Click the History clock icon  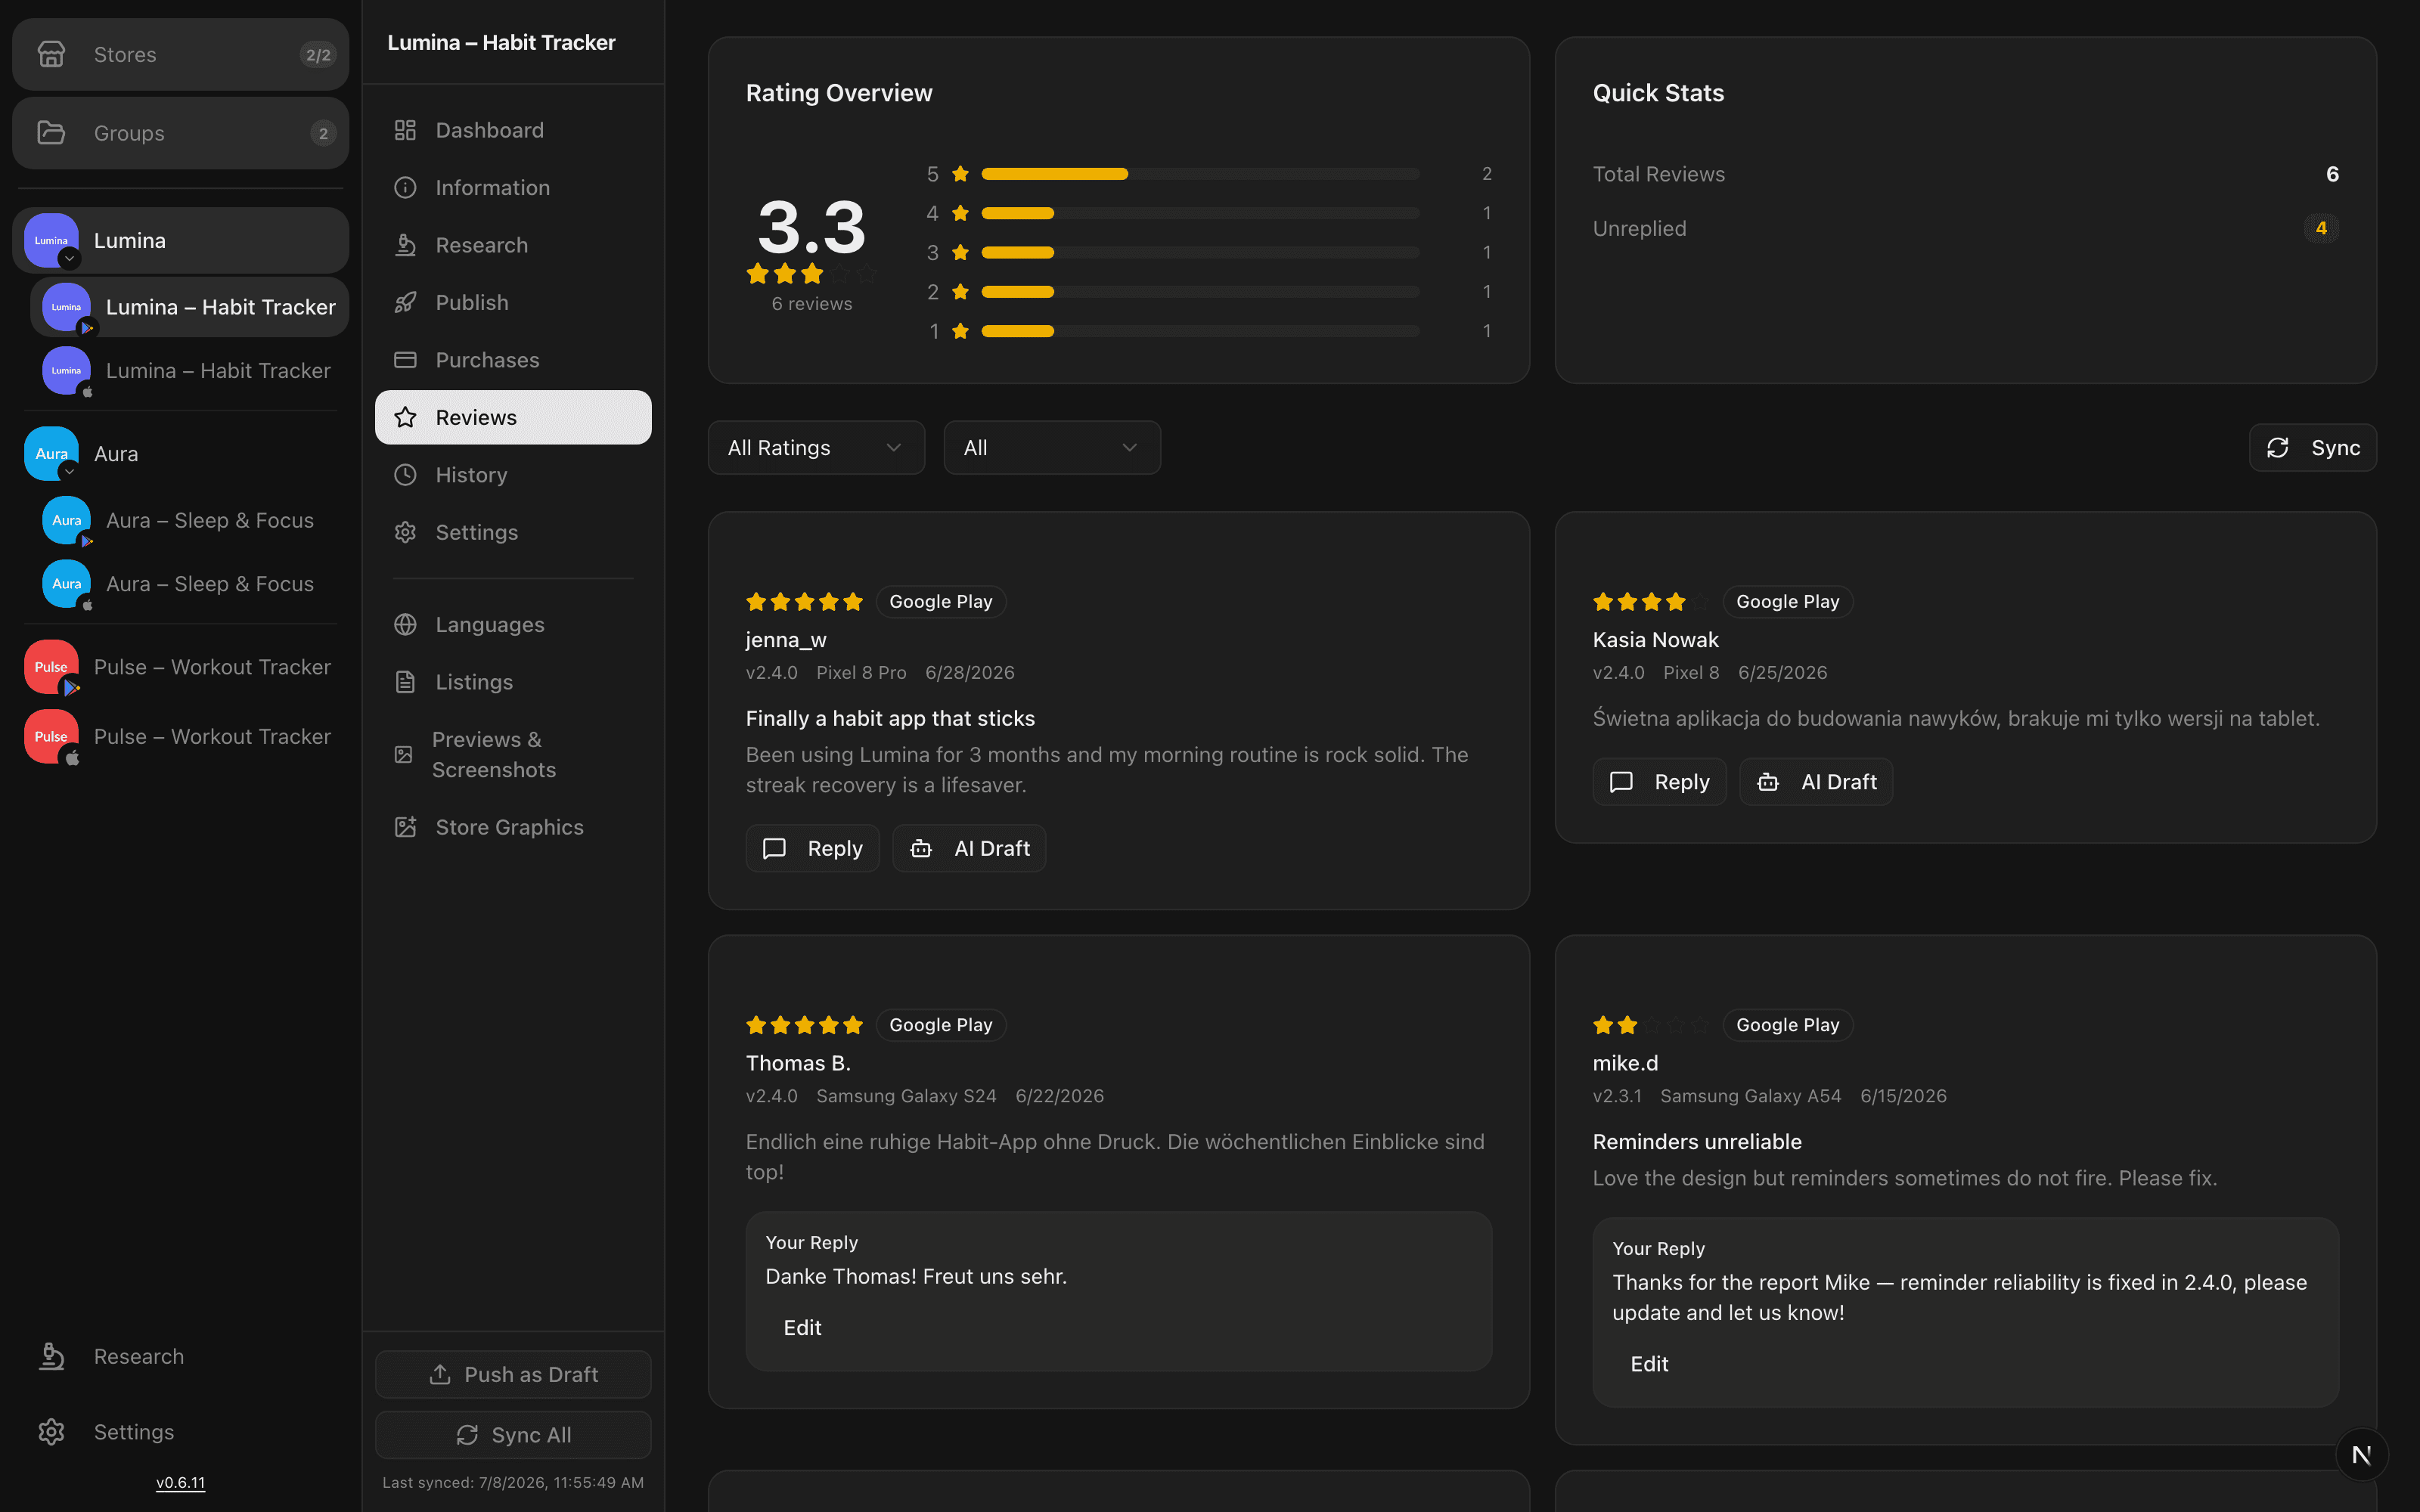tap(405, 475)
